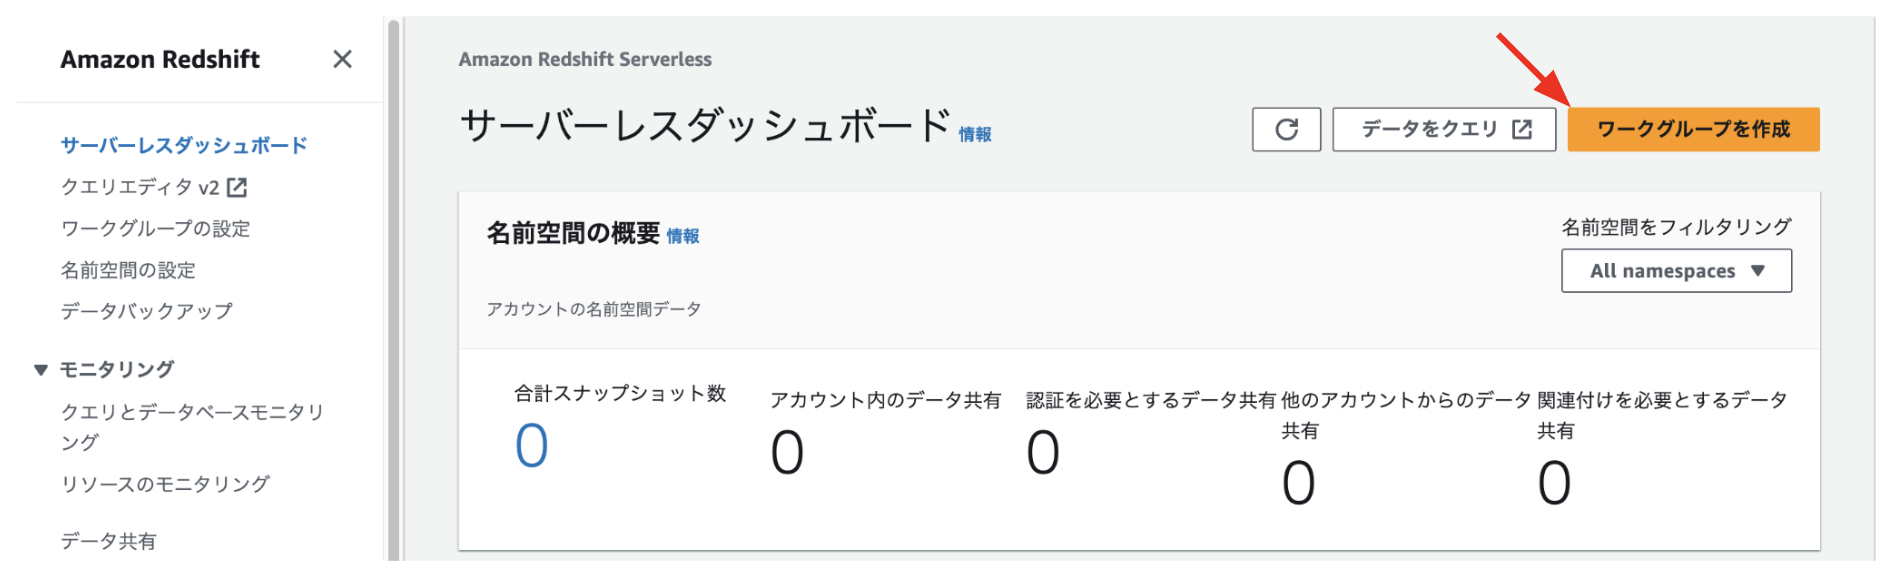
Task: Click ワークグループを作成 orange button
Action: coord(1693,129)
